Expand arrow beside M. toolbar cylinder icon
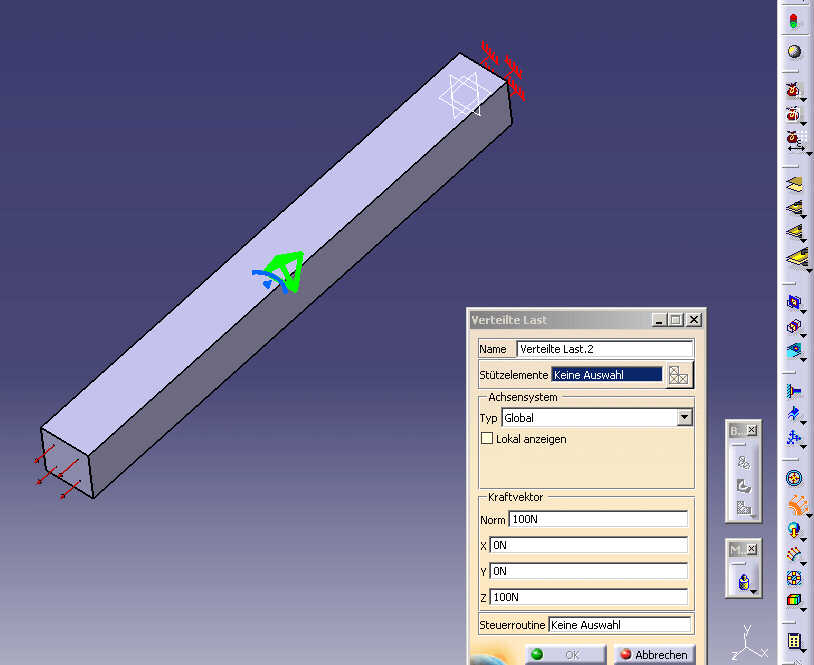The width and height of the screenshot is (814, 665). coord(753,592)
